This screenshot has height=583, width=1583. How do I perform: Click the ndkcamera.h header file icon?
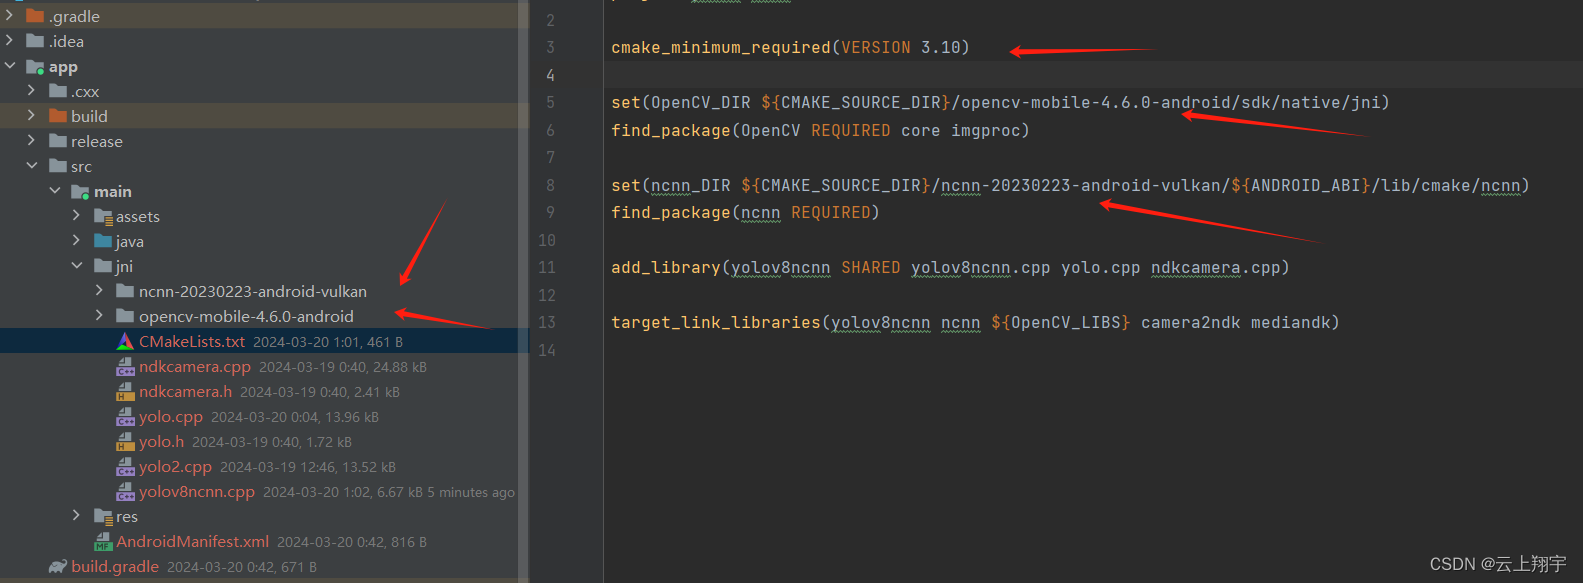125,392
